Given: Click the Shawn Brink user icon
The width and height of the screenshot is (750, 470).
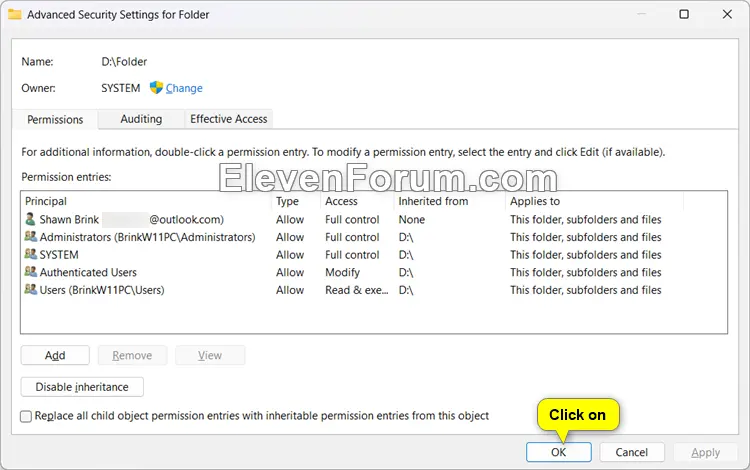Looking at the screenshot, I should click(30, 219).
